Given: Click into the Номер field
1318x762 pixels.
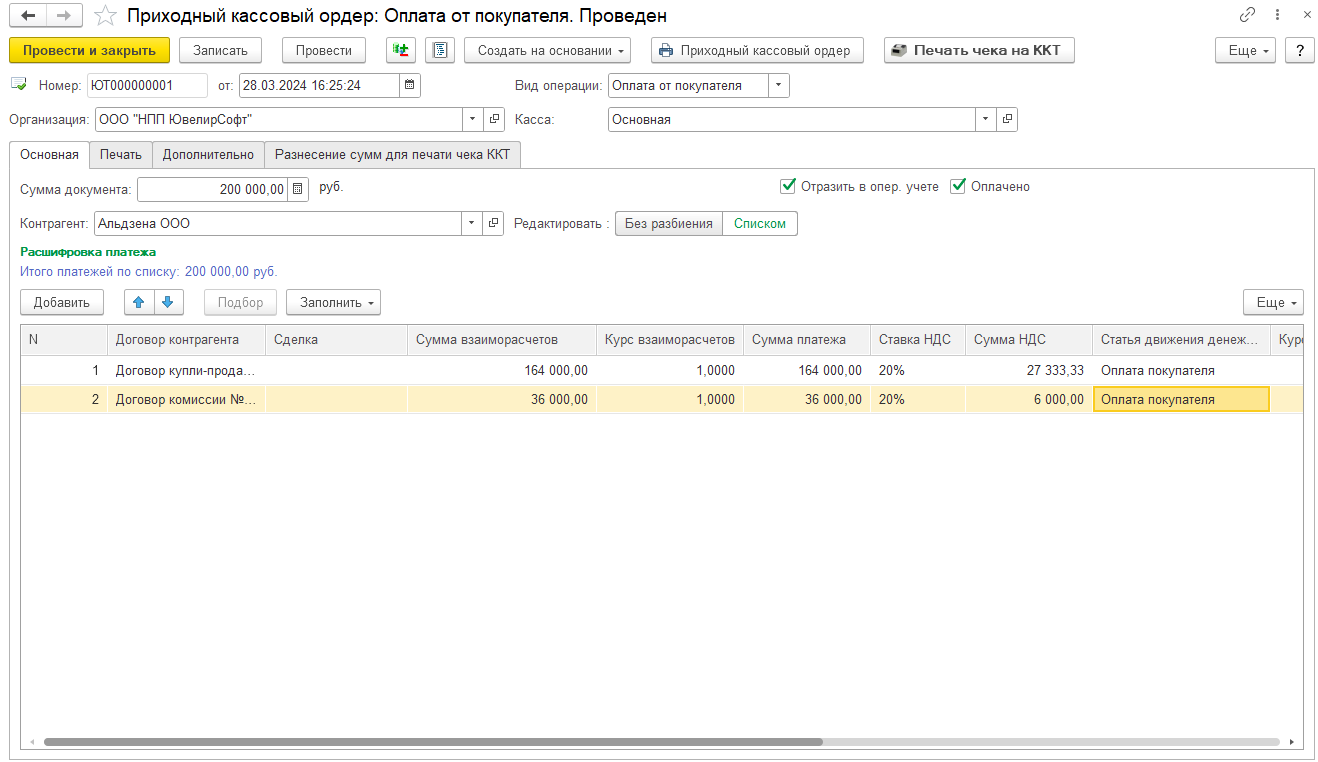Looking at the screenshot, I should coord(147,86).
